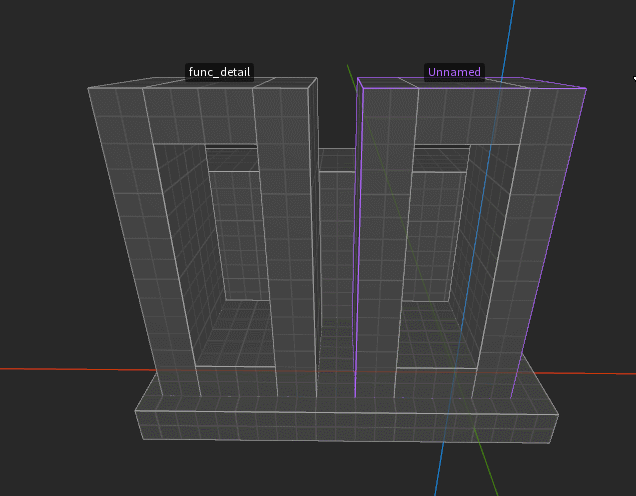Image resolution: width=636 pixels, height=496 pixels.
Task: Click the floor inside the right arch
Action: (x=438, y=335)
